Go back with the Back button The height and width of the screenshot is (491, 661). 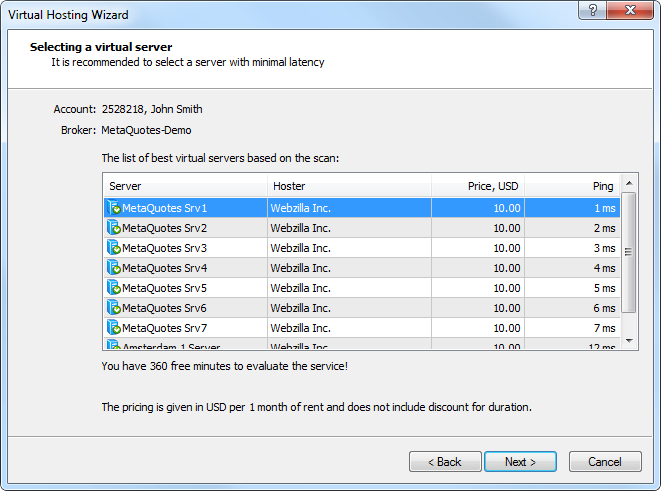tap(444, 462)
